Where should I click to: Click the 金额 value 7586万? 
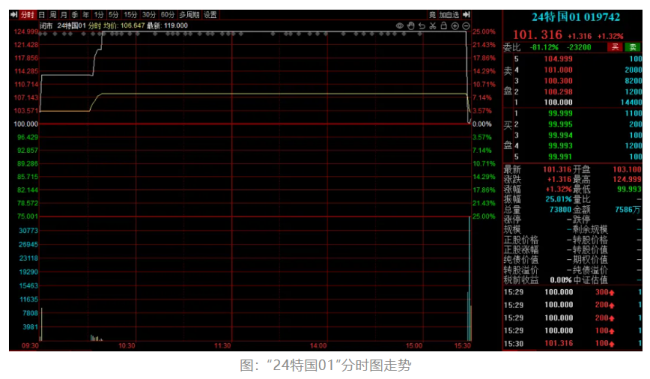628,210
